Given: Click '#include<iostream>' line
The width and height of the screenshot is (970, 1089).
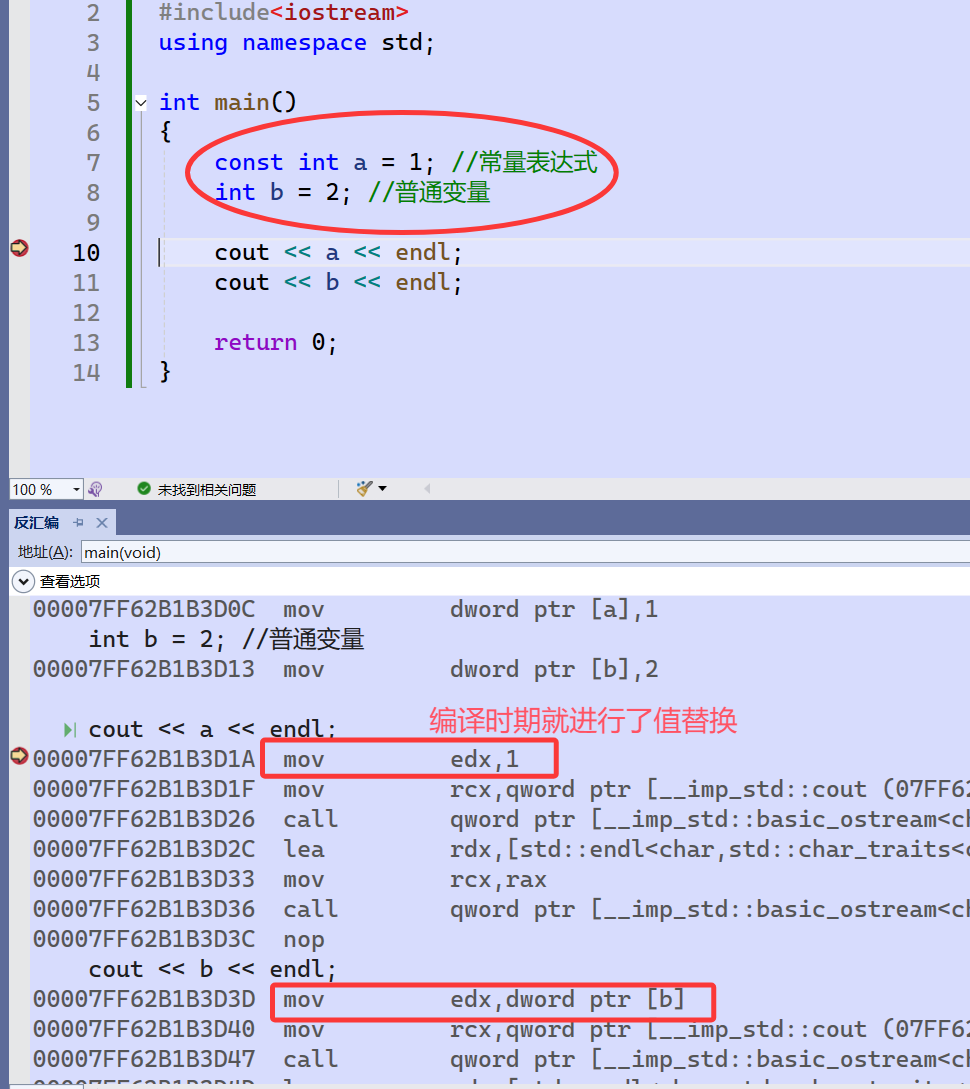Looking at the screenshot, I should [x=283, y=13].
